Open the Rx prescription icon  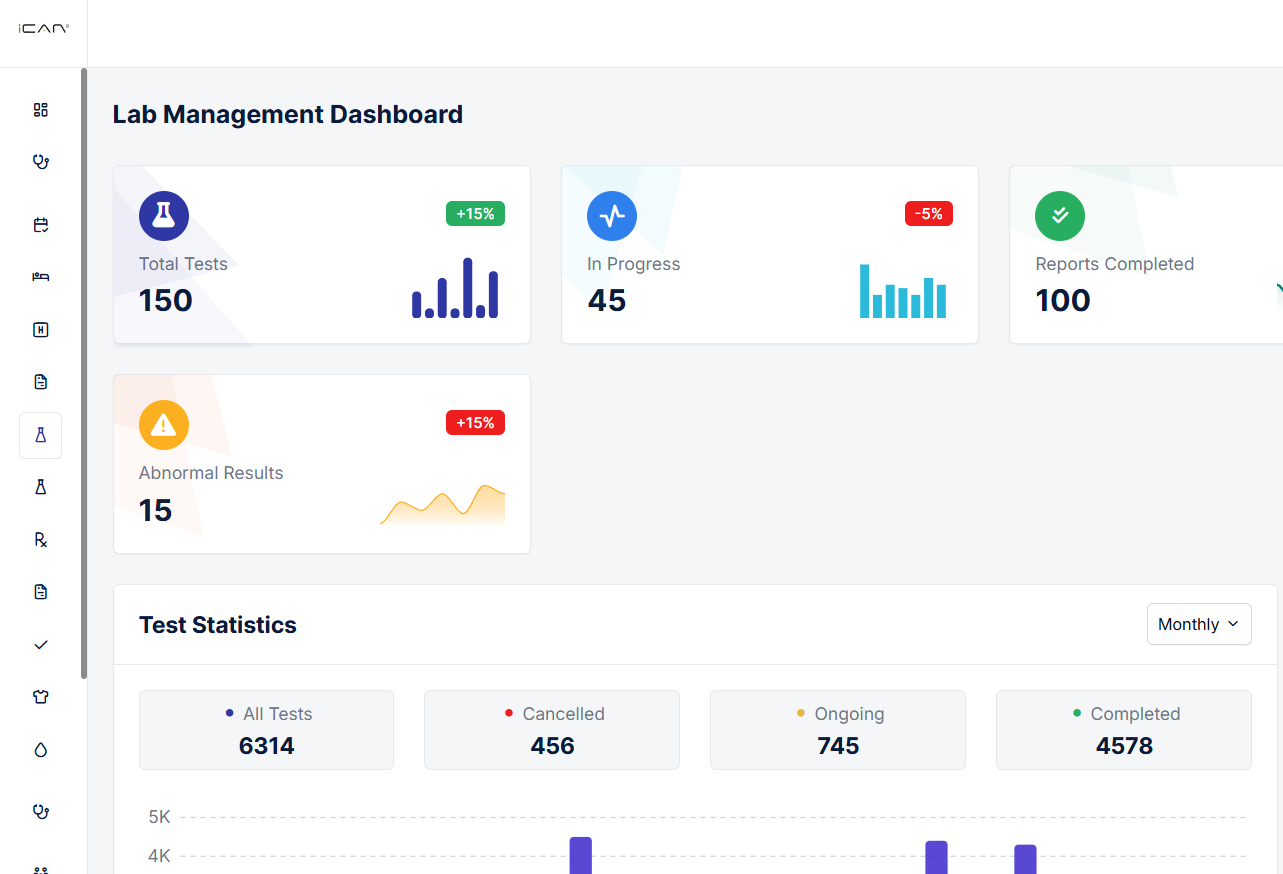pos(41,540)
